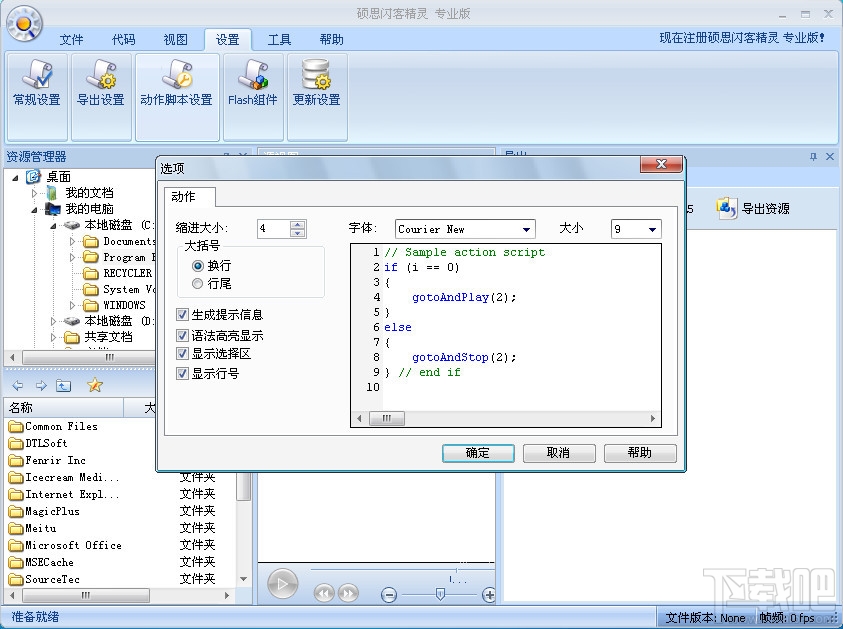Select the Meitu folder
This screenshot has height=629, width=843.
pyautogui.click(x=32, y=528)
